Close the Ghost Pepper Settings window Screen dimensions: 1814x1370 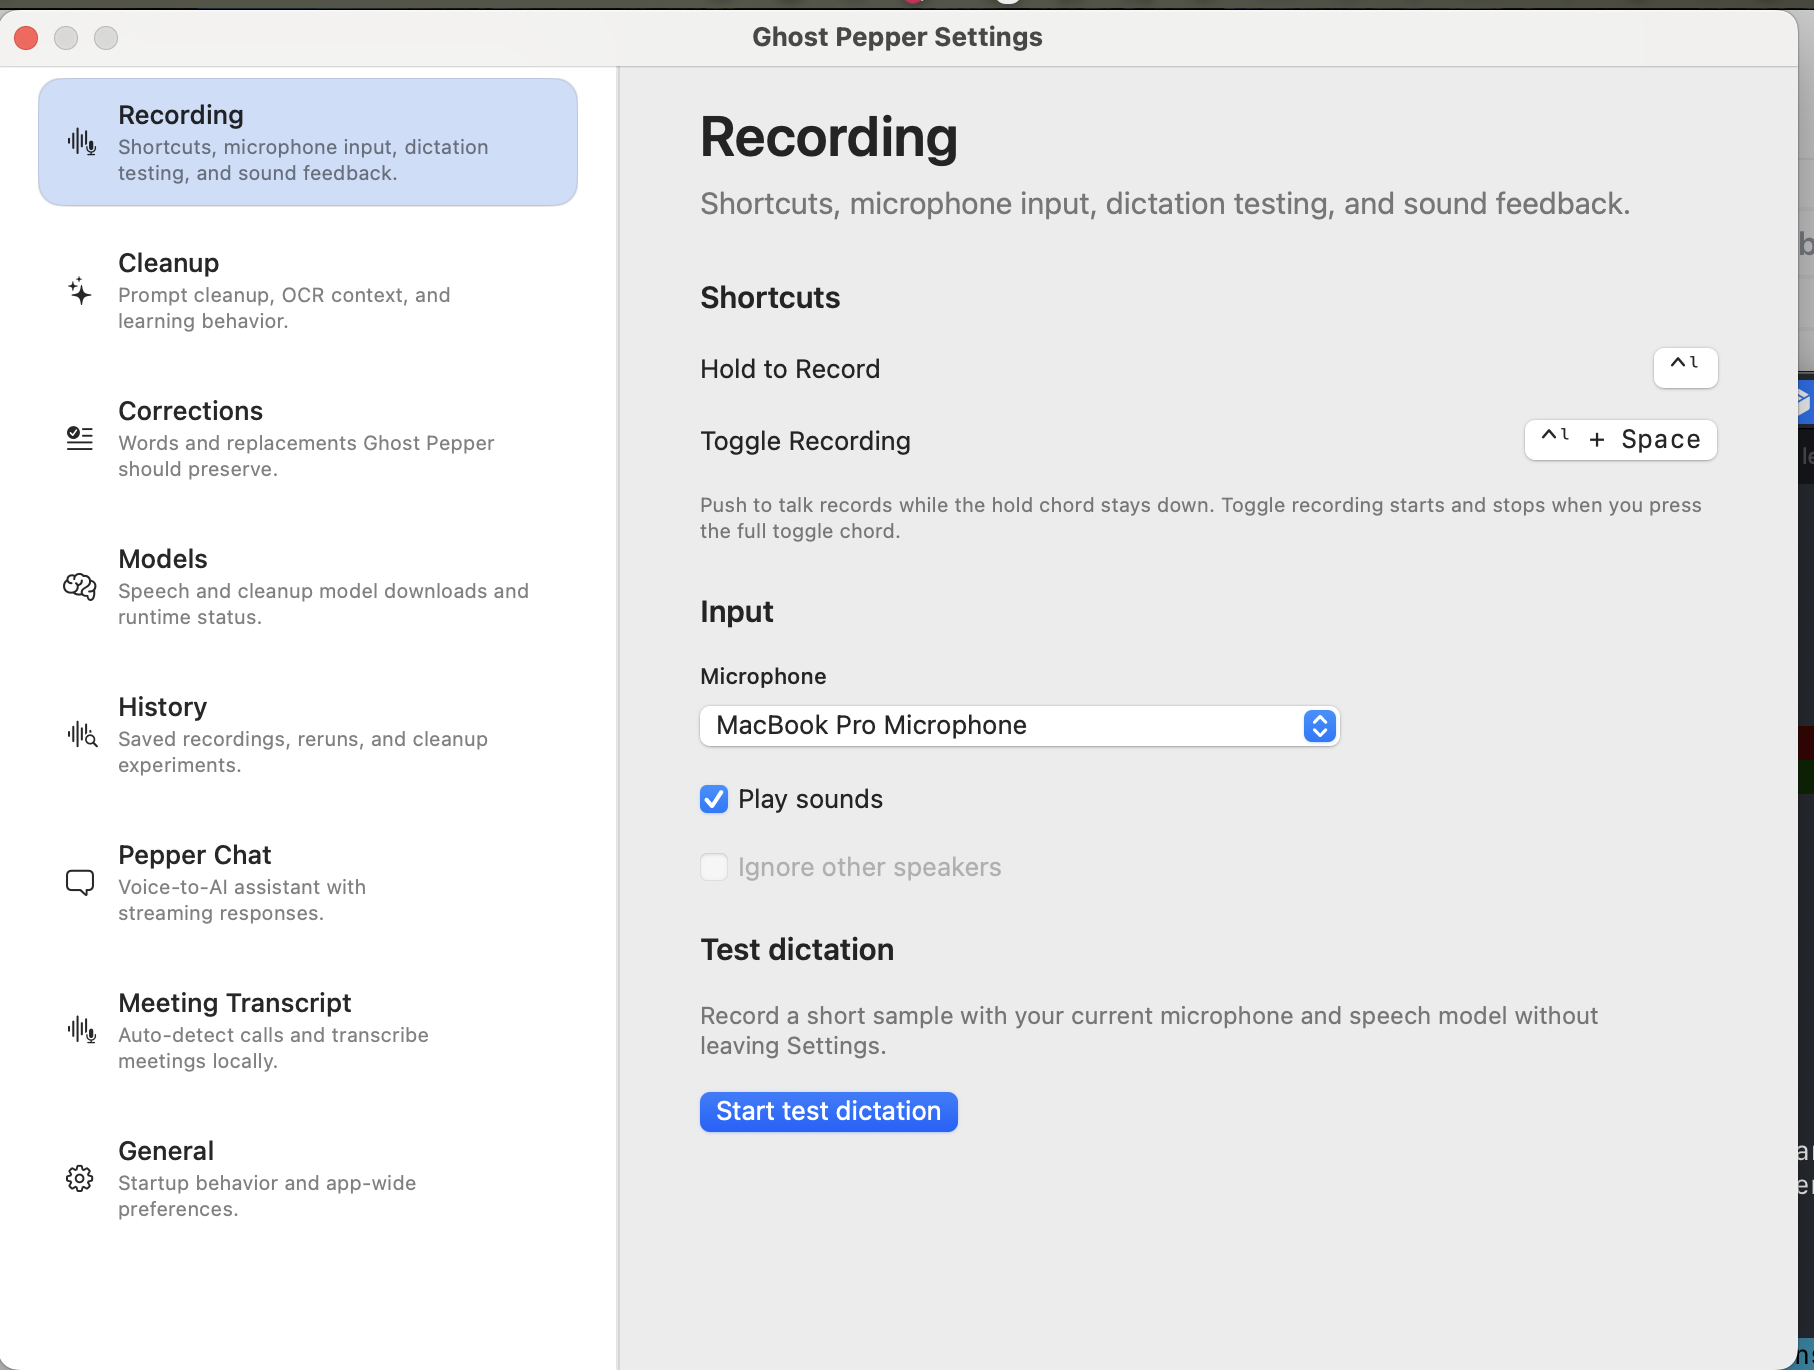pos(26,38)
